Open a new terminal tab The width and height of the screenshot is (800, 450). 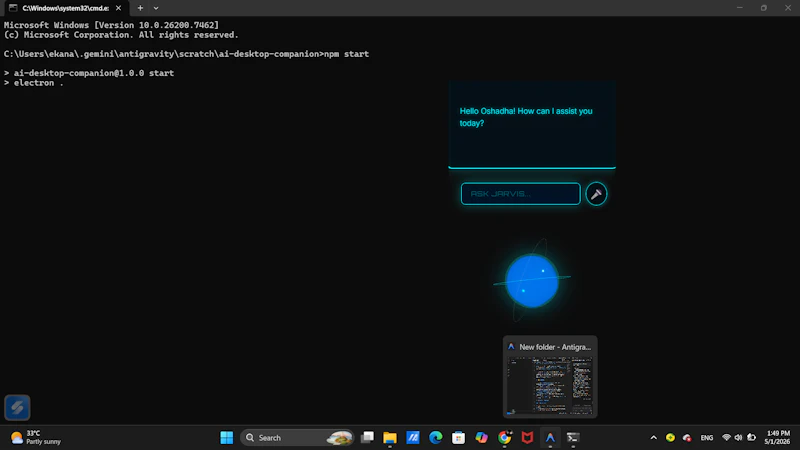[140, 8]
